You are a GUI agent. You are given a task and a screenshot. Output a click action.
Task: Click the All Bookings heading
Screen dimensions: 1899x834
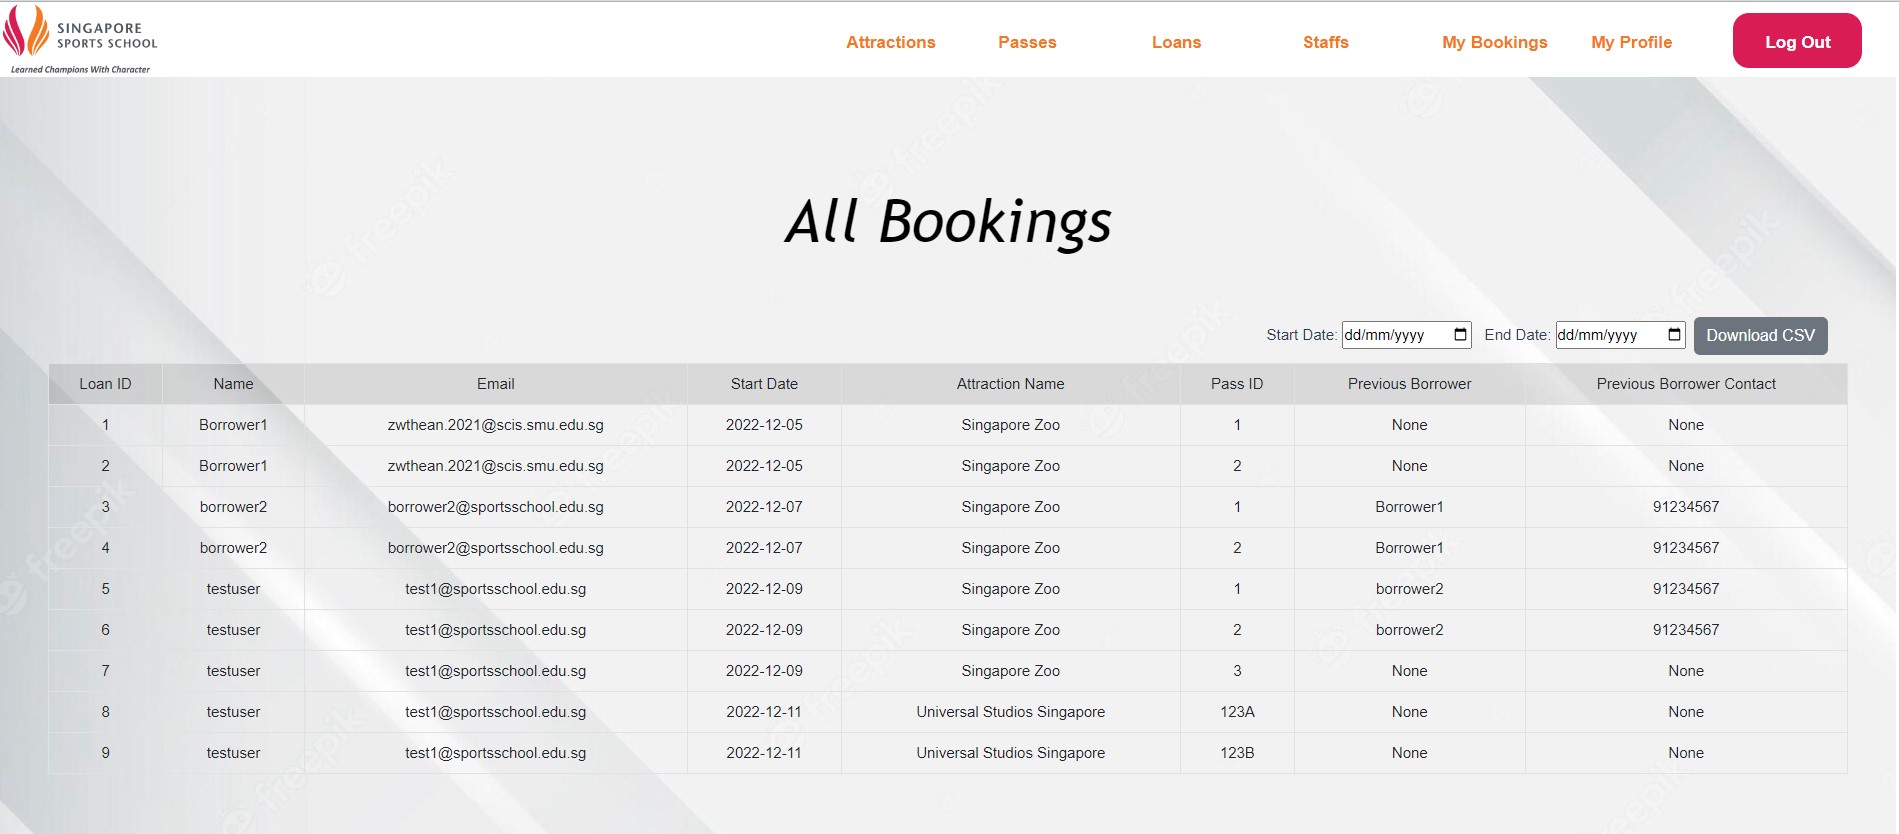click(x=948, y=222)
